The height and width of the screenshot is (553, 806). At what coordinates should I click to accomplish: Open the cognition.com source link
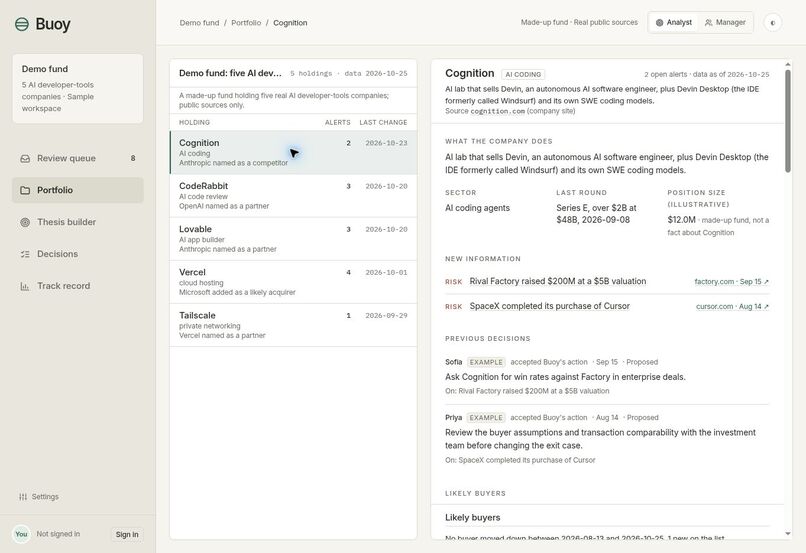(x=498, y=111)
